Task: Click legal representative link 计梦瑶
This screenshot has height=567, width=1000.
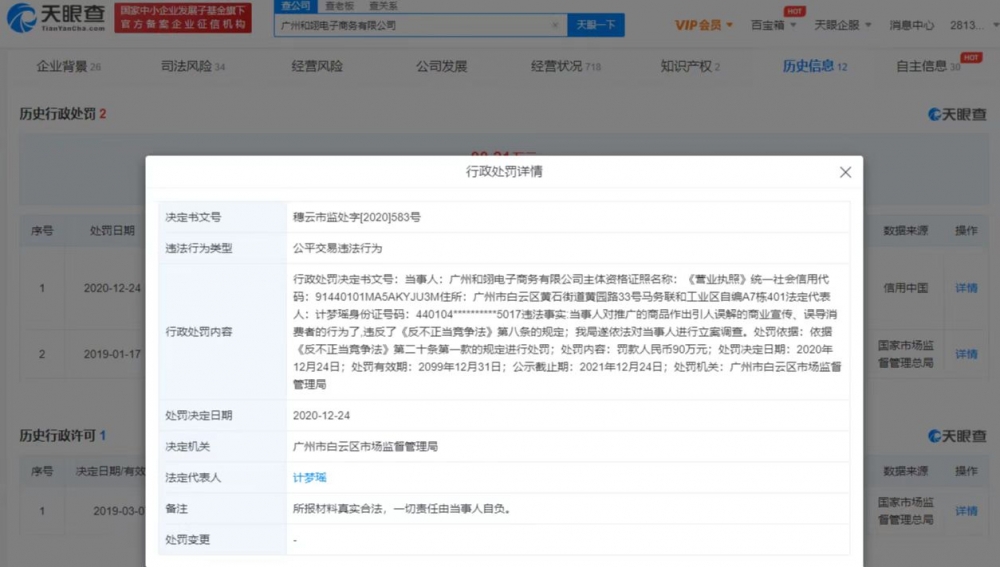Action: click(309, 478)
